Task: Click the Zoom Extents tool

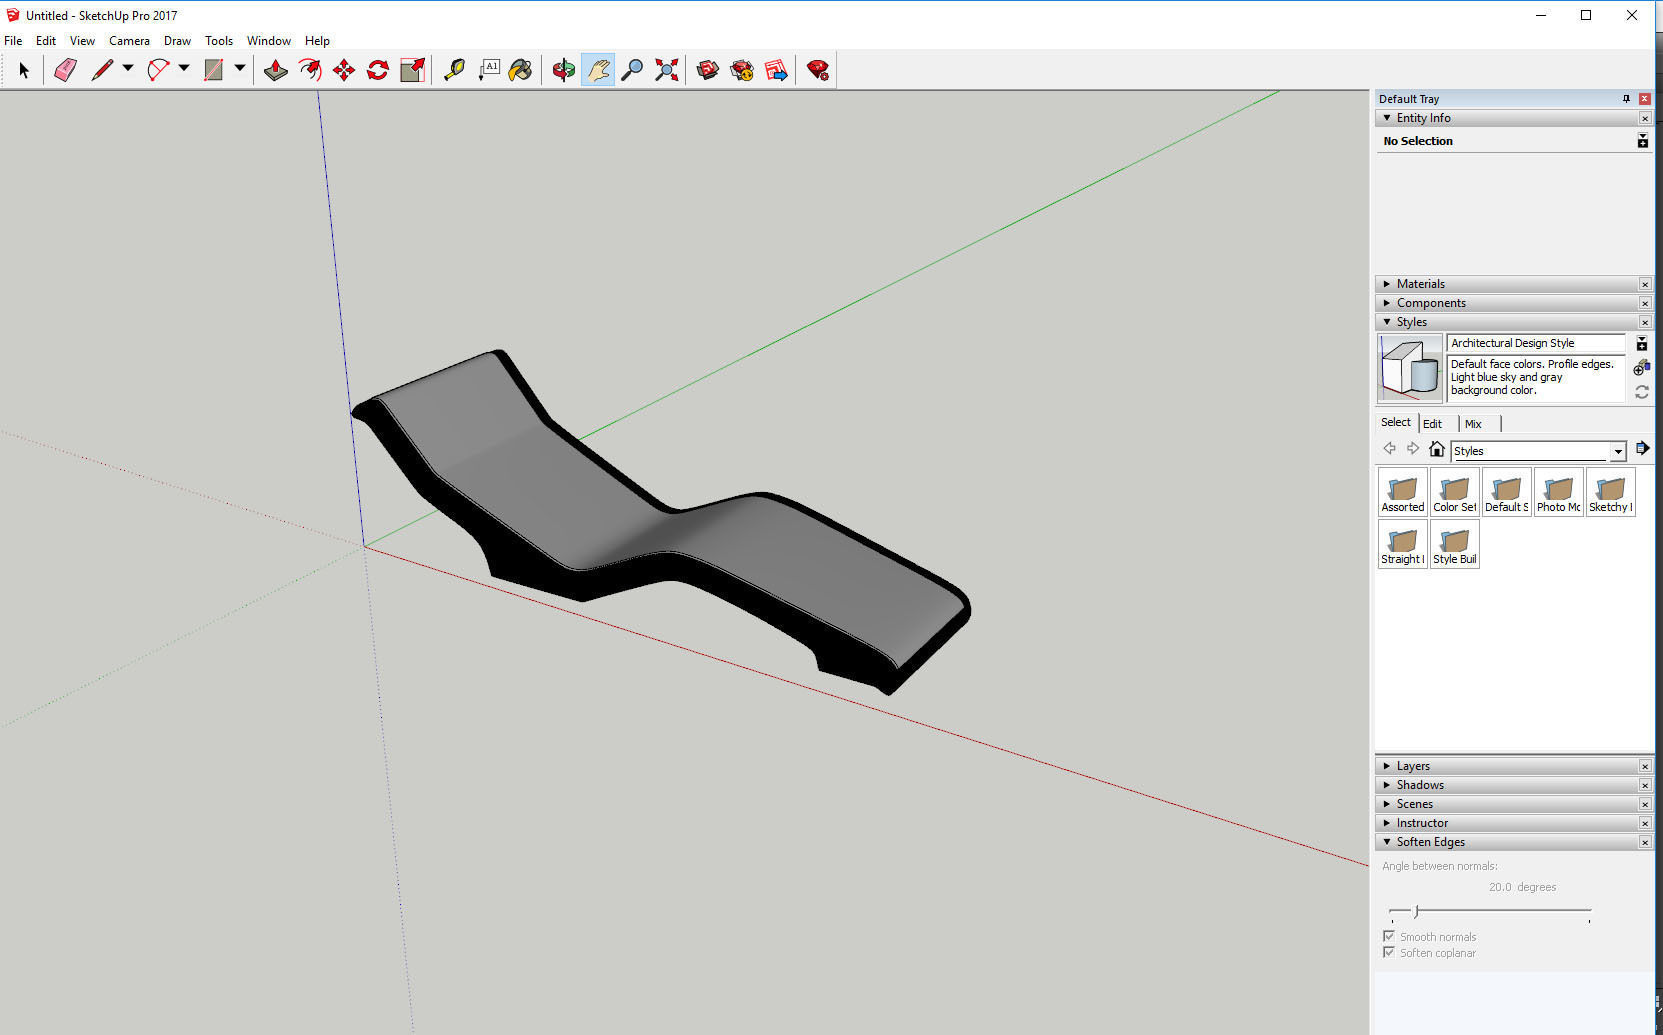Action: pyautogui.click(x=666, y=70)
